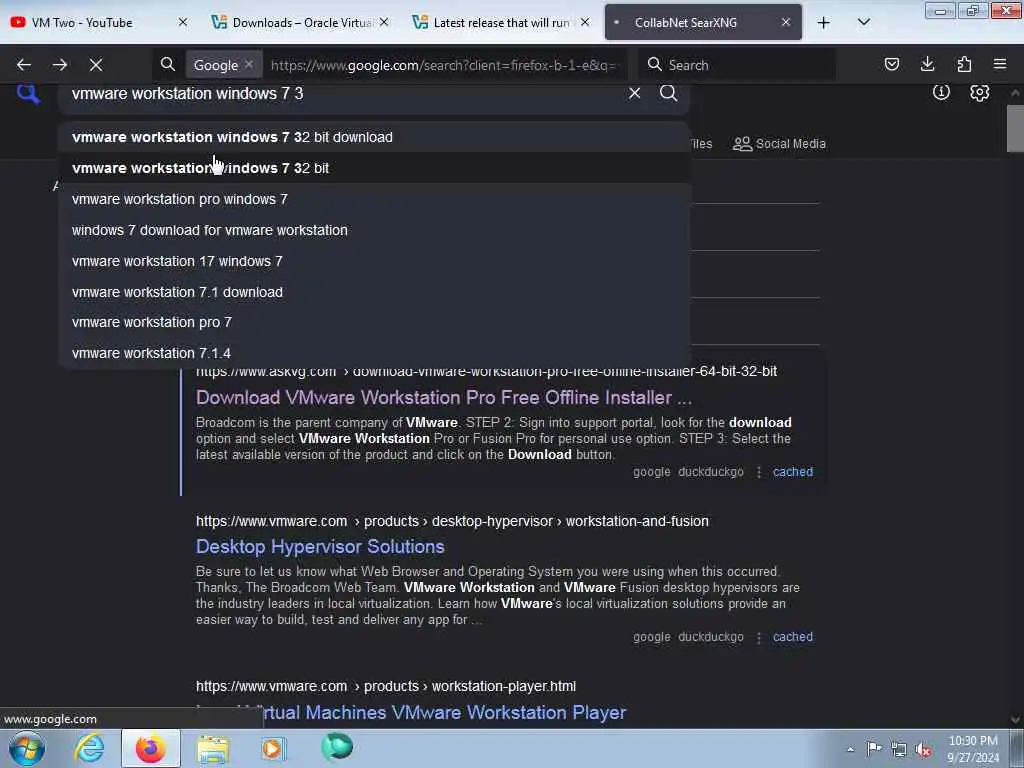Go back with the browser back arrow
This screenshot has height=768, width=1024.
point(24,65)
